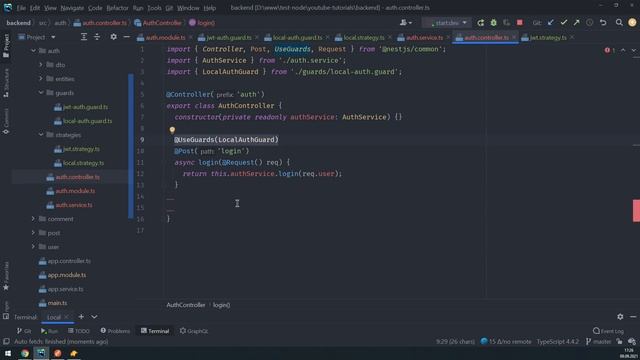
Task: Open the GraphQL tool window
Action: click(194, 331)
